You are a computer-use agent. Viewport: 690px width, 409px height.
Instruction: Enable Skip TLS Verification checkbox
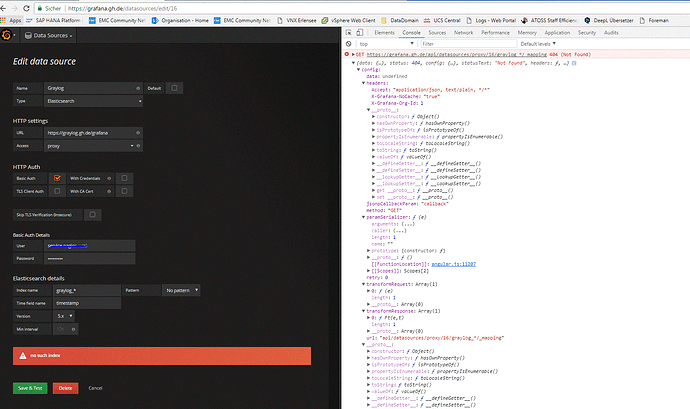tap(92, 214)
